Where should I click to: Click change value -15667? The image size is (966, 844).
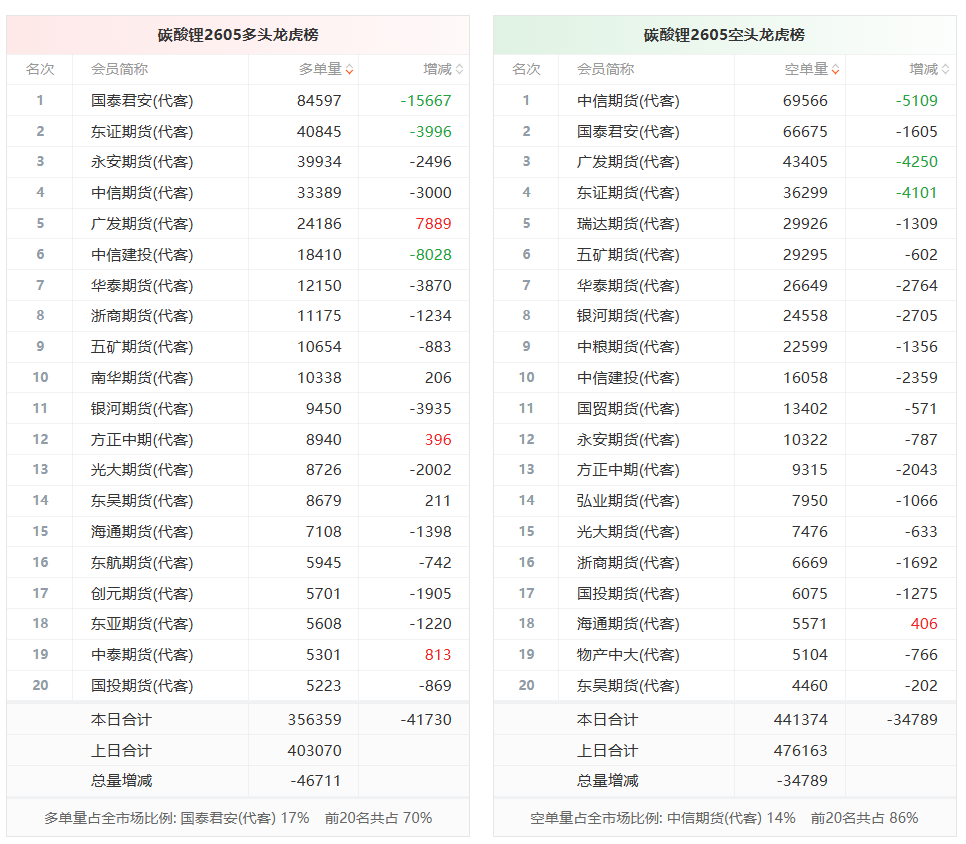click(426, 100)
